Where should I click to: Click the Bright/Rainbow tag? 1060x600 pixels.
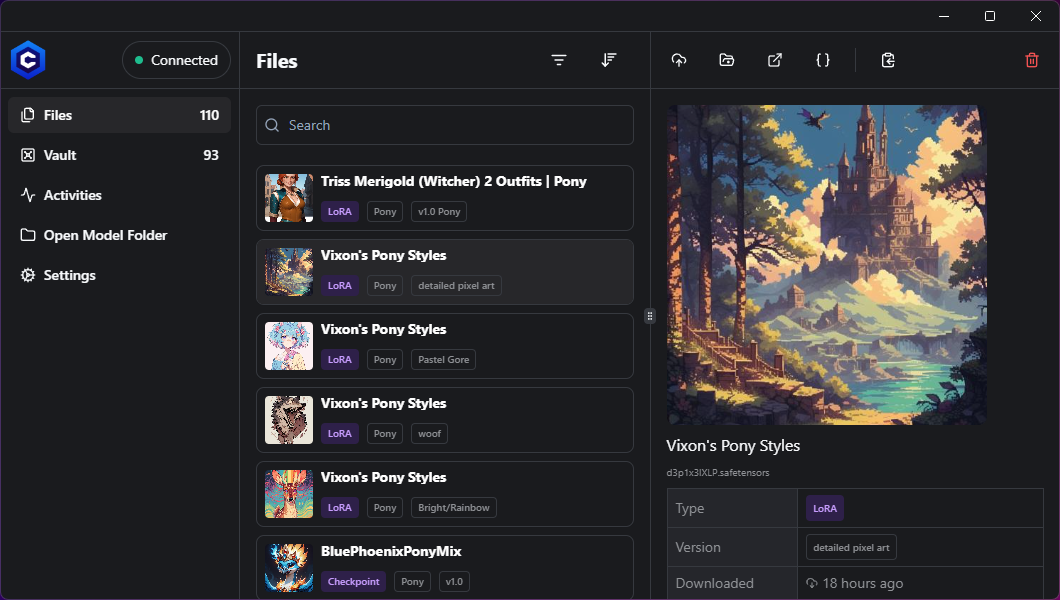[454, 507]
